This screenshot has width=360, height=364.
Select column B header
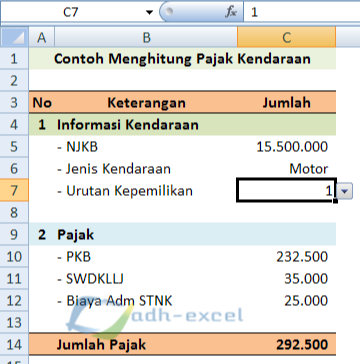[x=146, y=37]
